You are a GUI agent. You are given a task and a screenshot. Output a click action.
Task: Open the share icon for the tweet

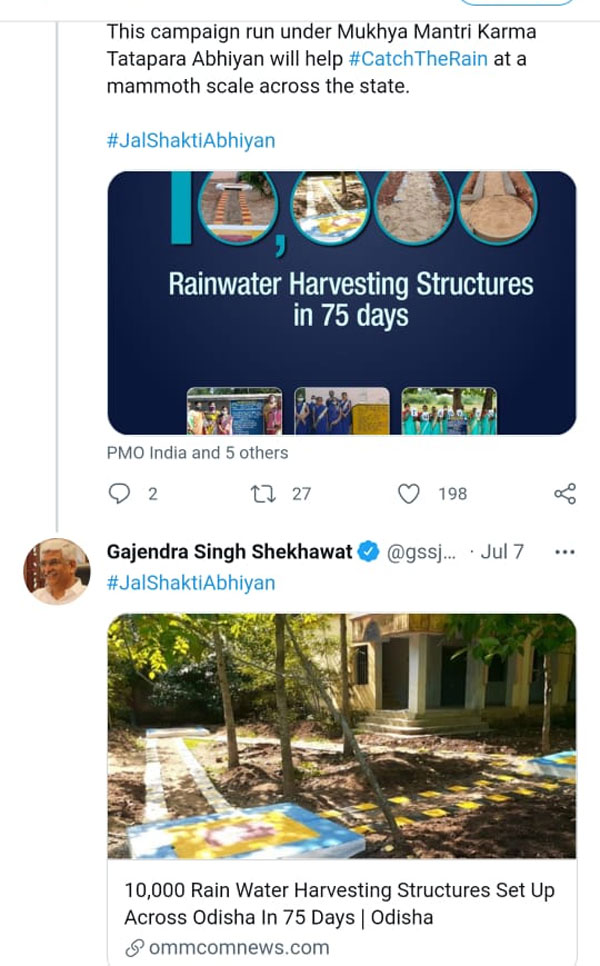(x=564, y=493)
